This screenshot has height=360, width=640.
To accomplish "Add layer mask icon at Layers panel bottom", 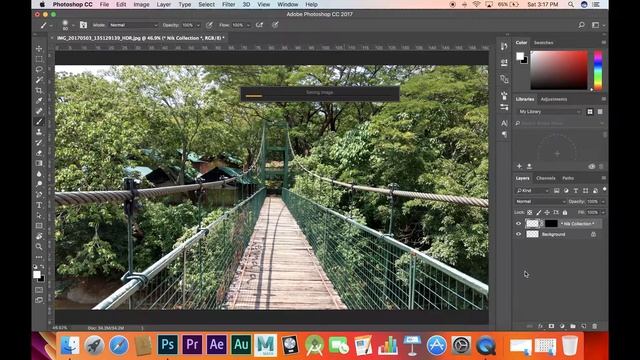I will pyautogui.click(x=551, y=326).
